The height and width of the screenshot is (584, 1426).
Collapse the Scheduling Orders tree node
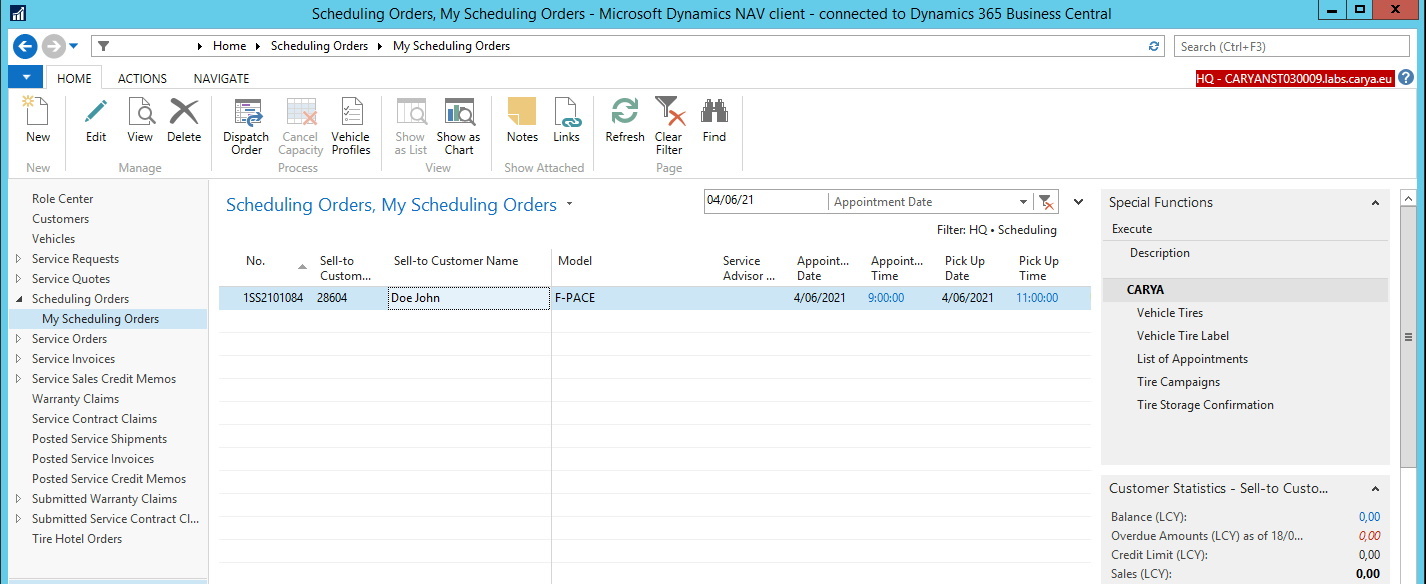click(19, 299)
